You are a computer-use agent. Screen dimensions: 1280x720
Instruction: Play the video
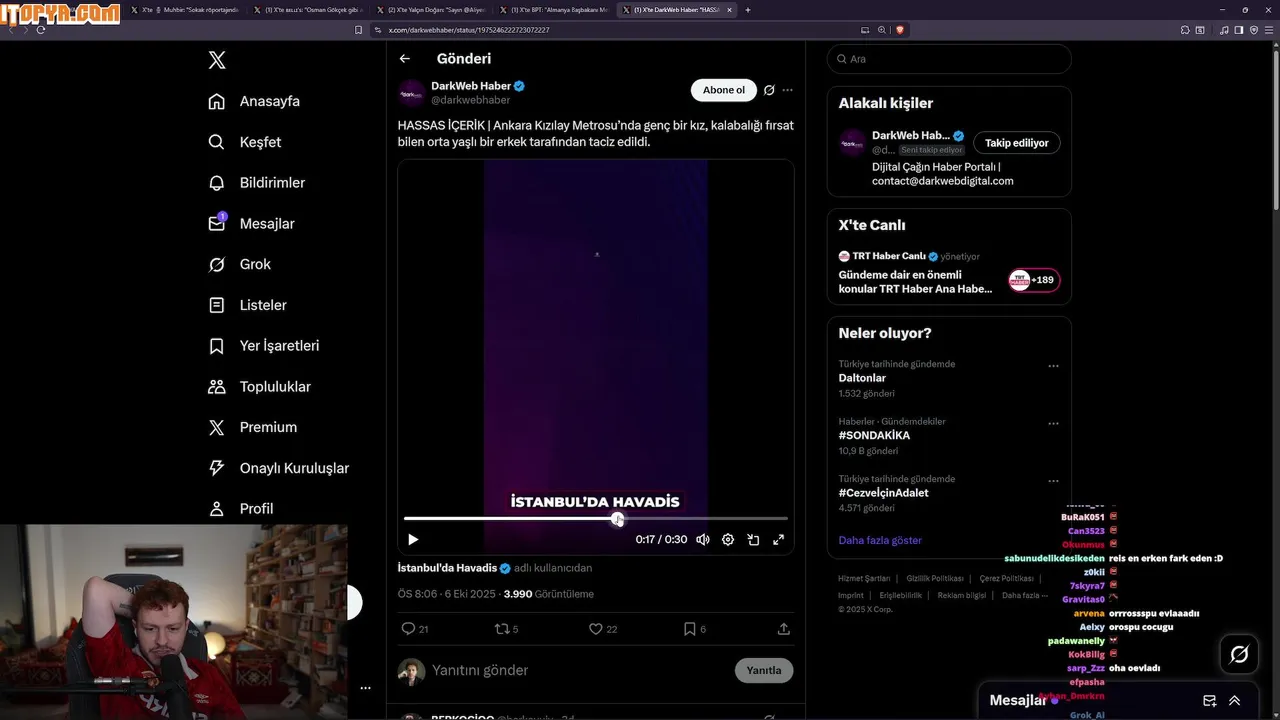click(413, 539)
